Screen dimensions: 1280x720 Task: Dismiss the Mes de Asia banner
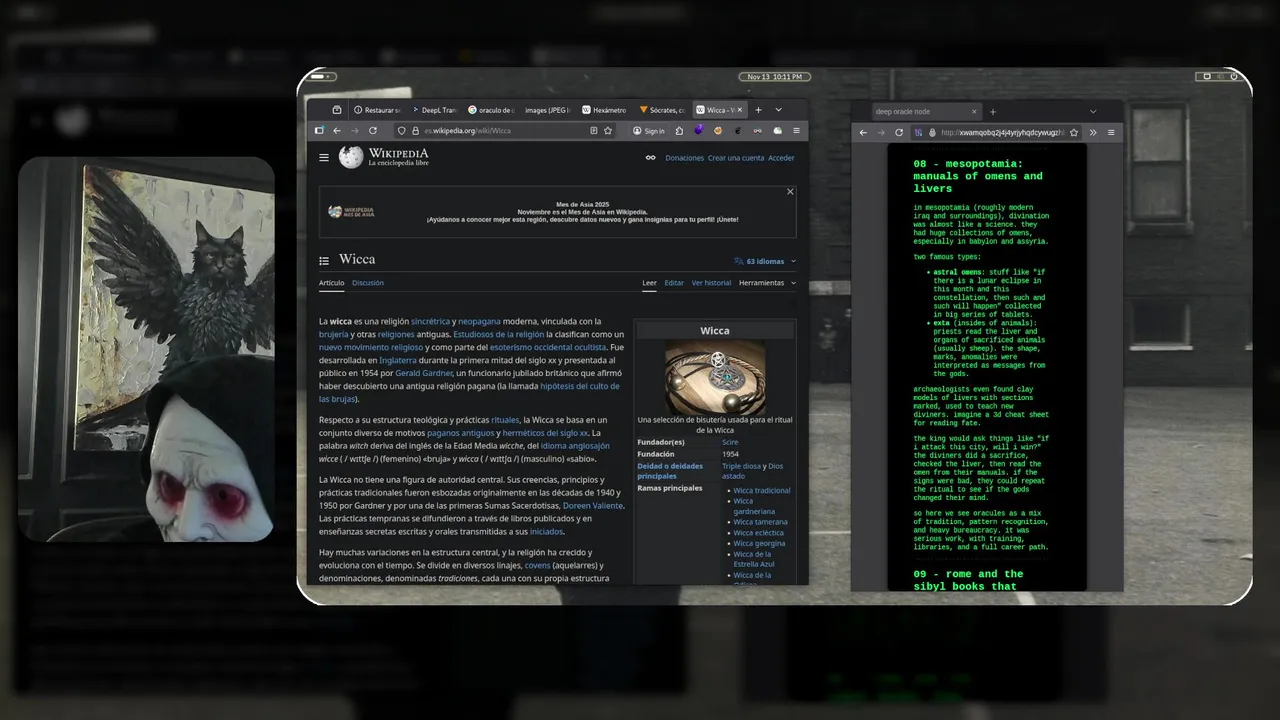(790, 191)
